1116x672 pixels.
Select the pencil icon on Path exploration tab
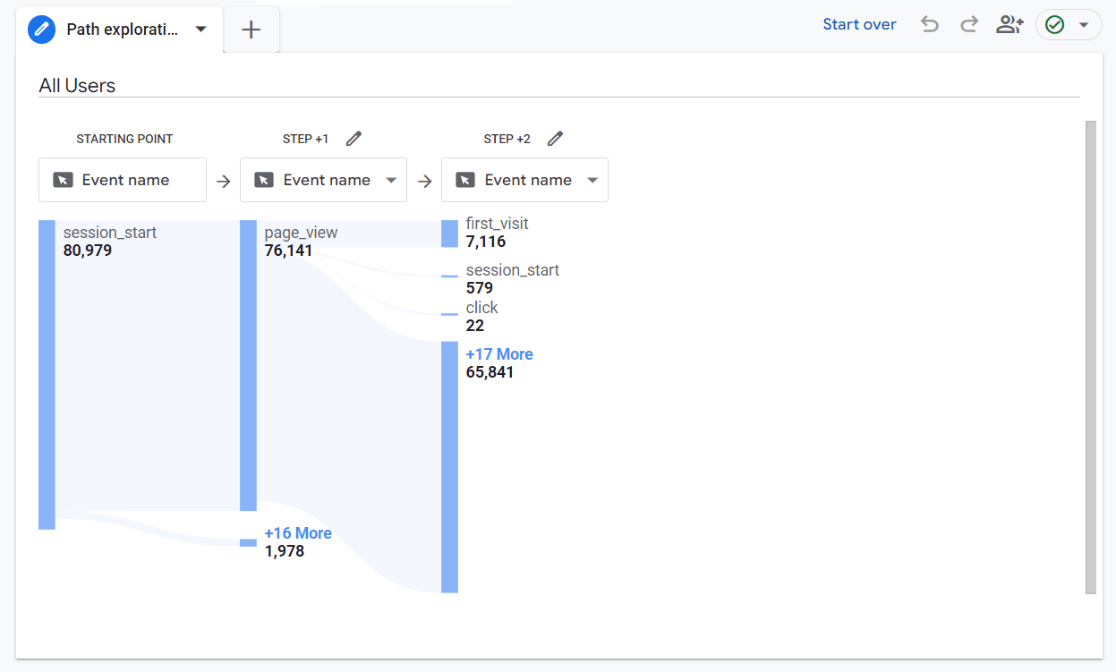pos(40,29)
